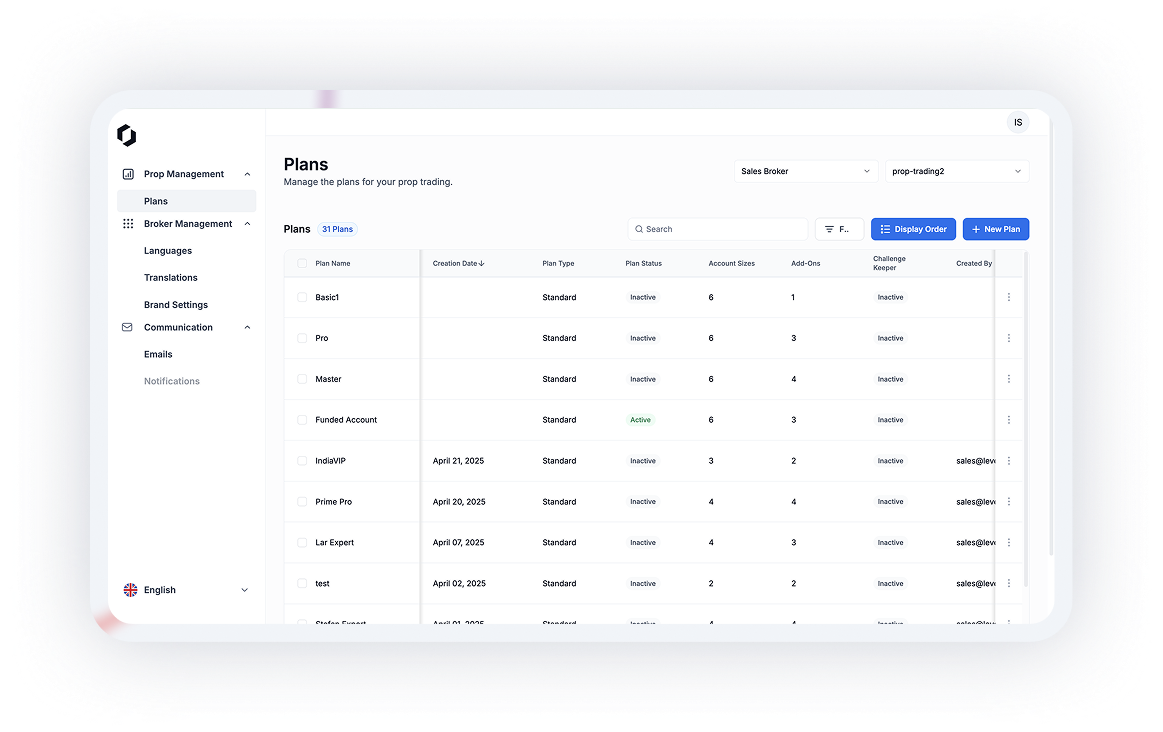This screenshot has height=732, width=1163.
Task: Open the IS user avatar menu
Action: click(1018, 122)
